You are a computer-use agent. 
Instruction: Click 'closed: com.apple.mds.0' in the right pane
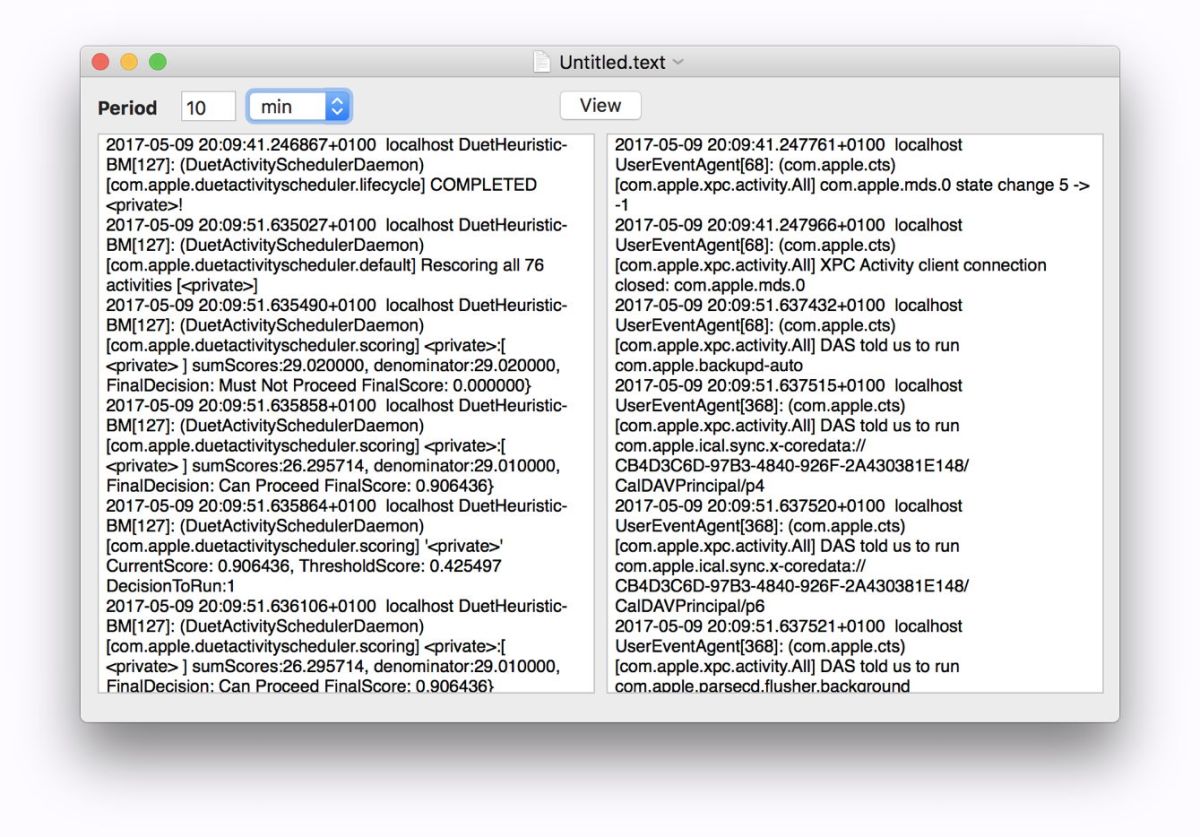[x=710, y=285]
